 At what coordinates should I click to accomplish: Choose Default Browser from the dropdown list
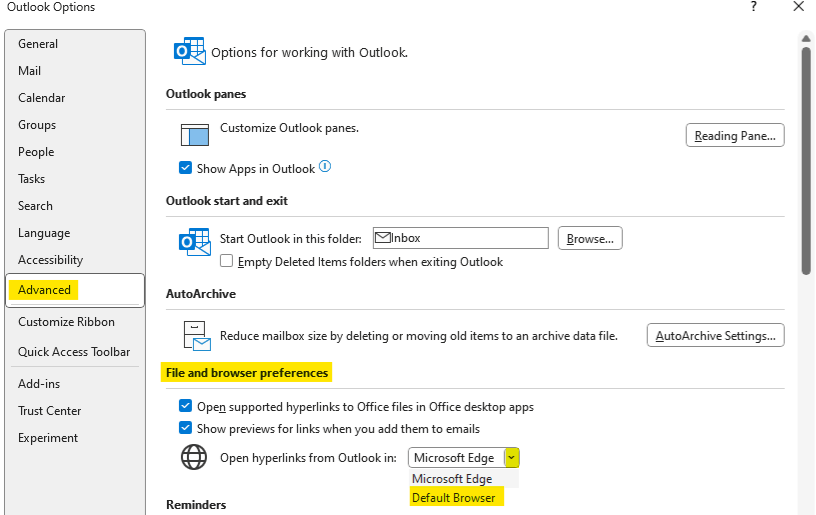[x=453, y=497]
